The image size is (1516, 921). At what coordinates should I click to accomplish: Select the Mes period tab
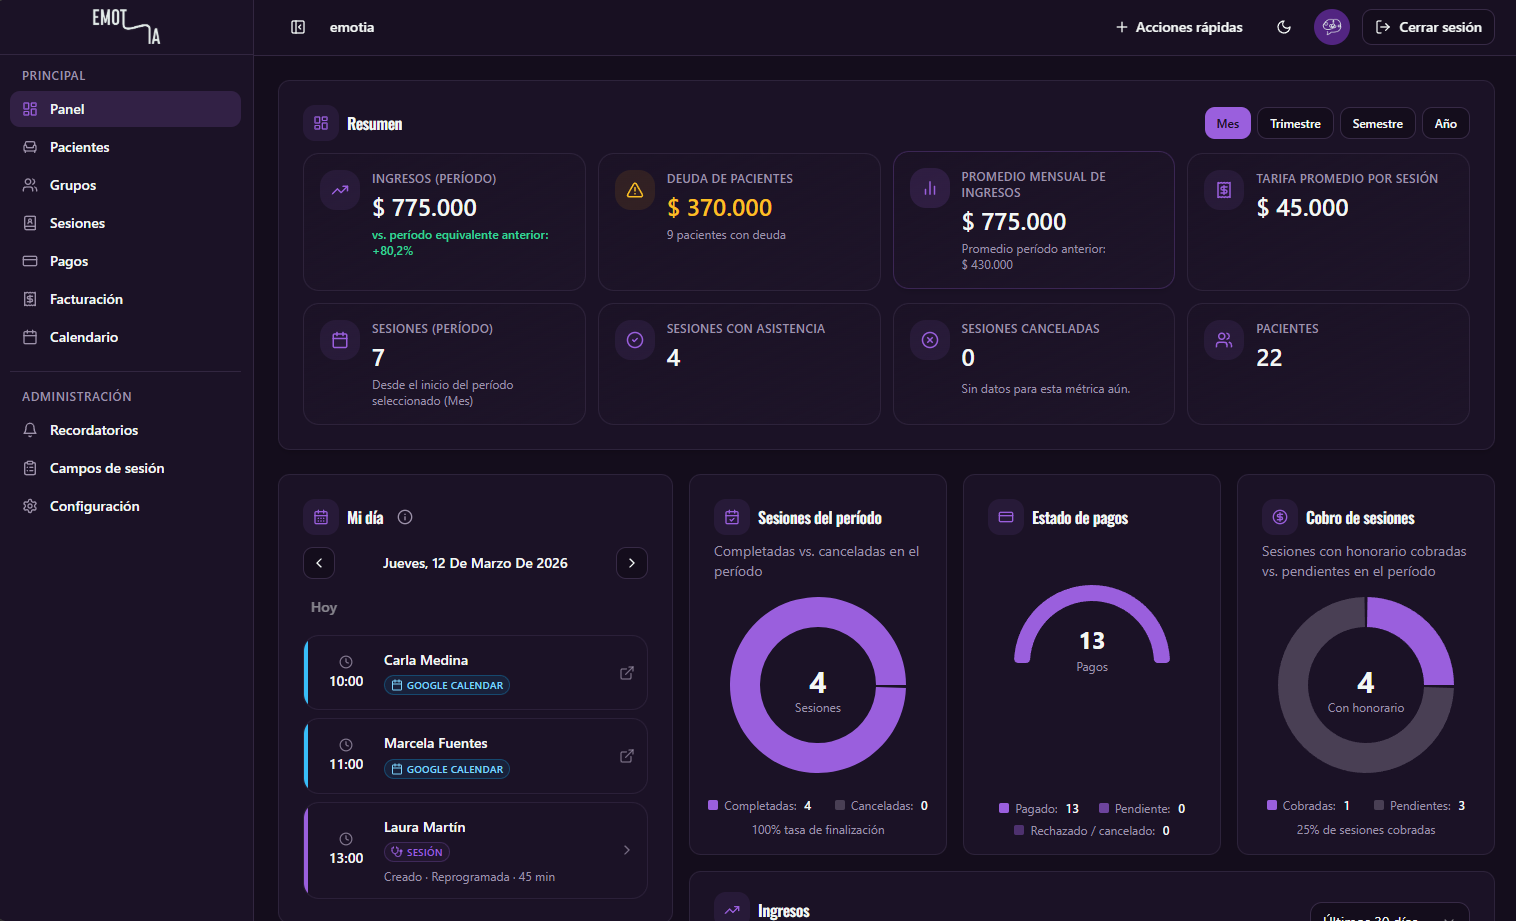coord(1228,123)
